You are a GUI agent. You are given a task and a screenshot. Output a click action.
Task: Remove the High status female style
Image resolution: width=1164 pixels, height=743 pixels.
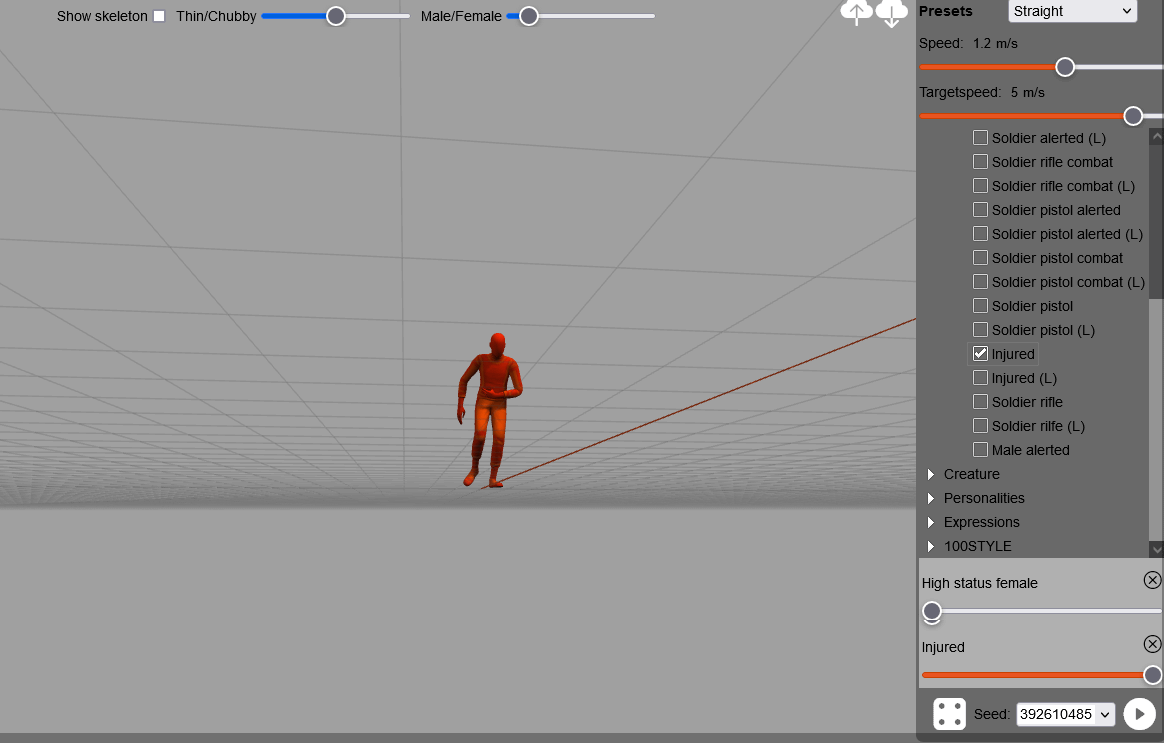click(1152, 580)
